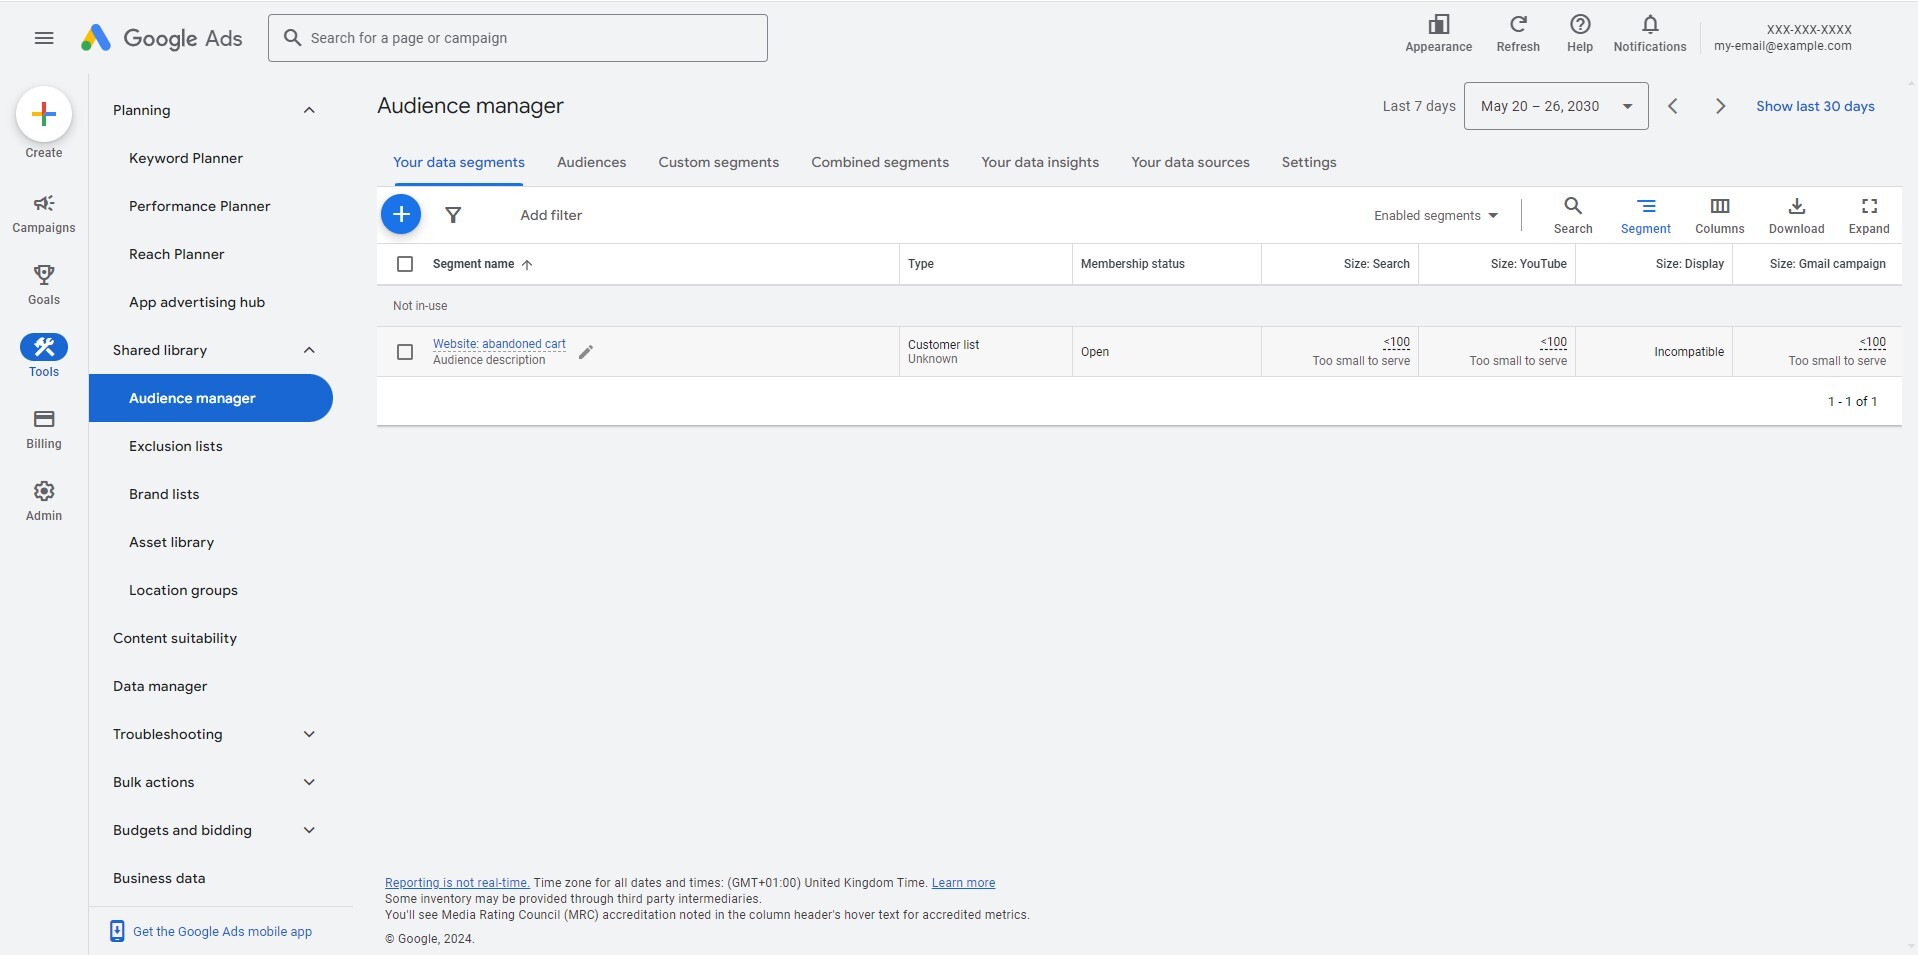Click the Show last 30 days link
Viewport: 1918px width, 955px height.
tap(1814, 105)
